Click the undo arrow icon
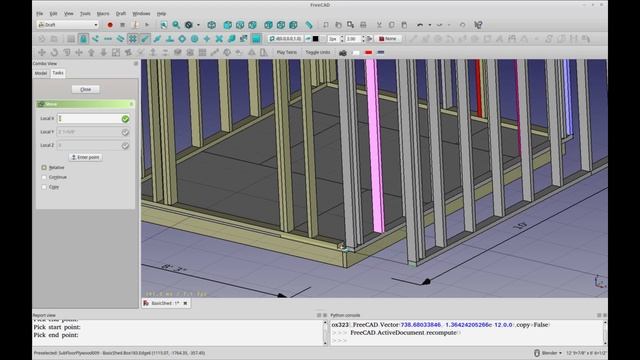This screenshot has width=640, height=360. point(420,25)
